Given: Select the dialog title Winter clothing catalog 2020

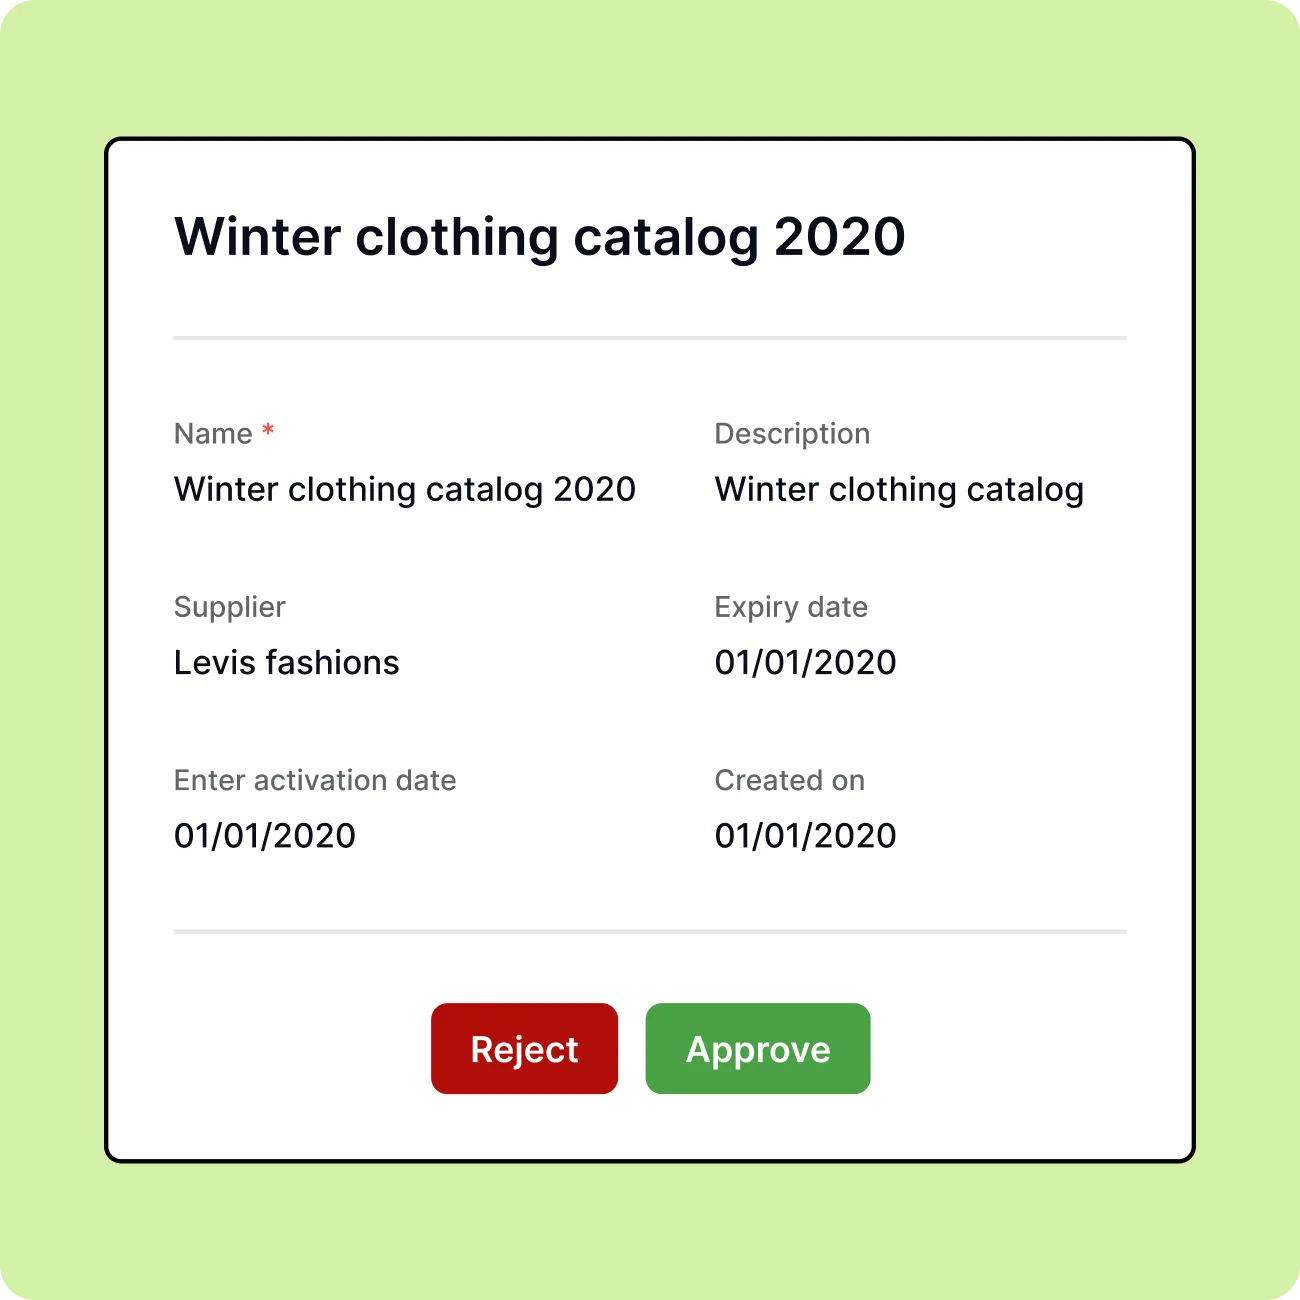Looking at the screenshot, I should (540, 238).
